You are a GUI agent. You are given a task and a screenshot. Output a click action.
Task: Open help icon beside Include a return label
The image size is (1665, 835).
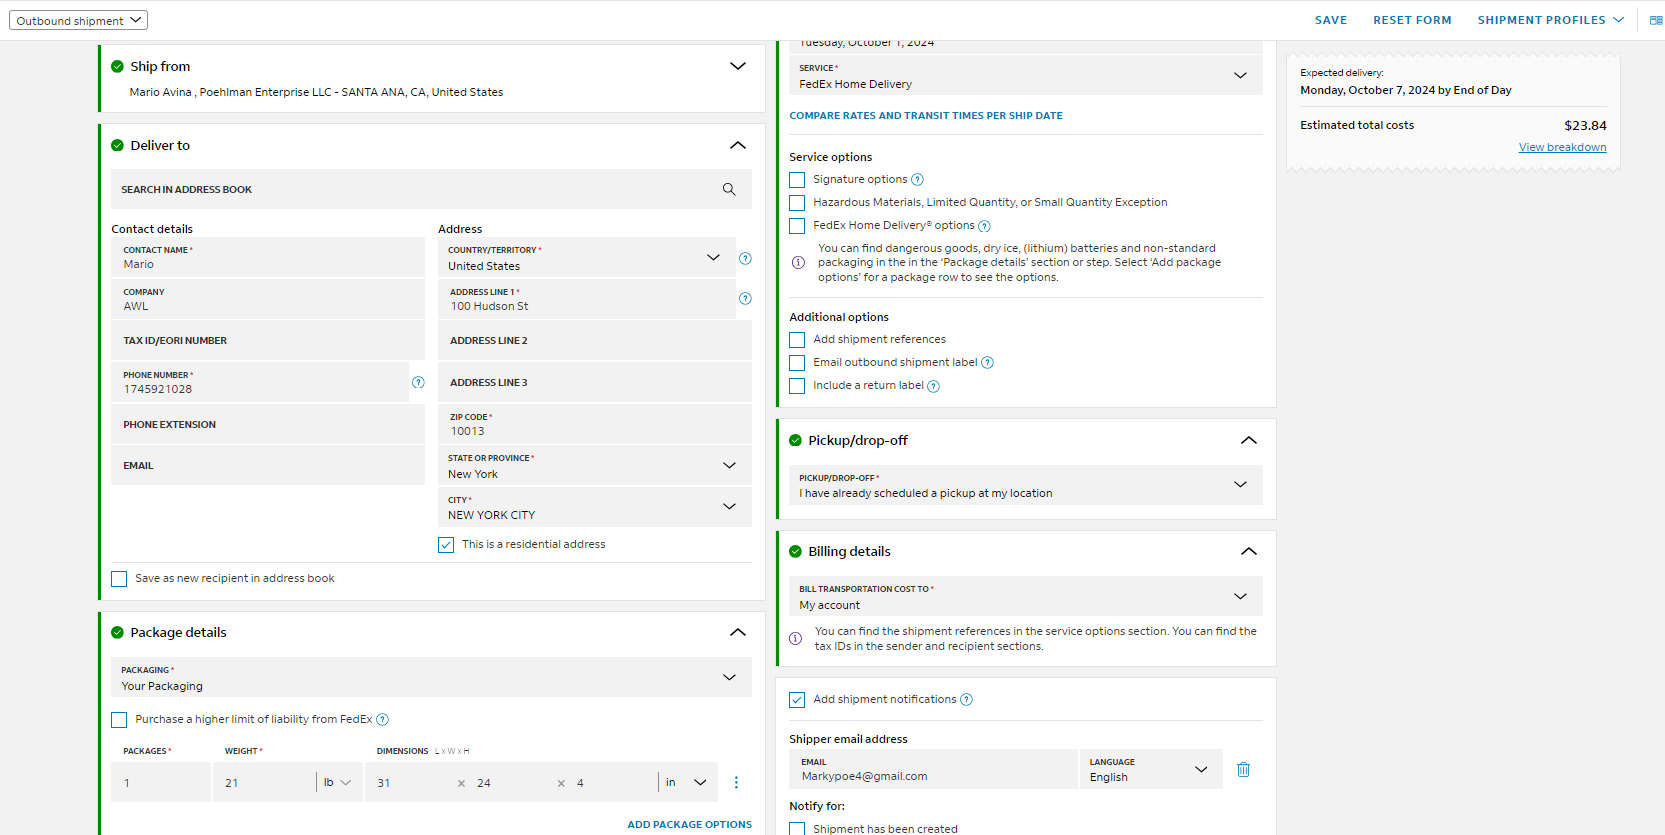click(x=933, y=386)
